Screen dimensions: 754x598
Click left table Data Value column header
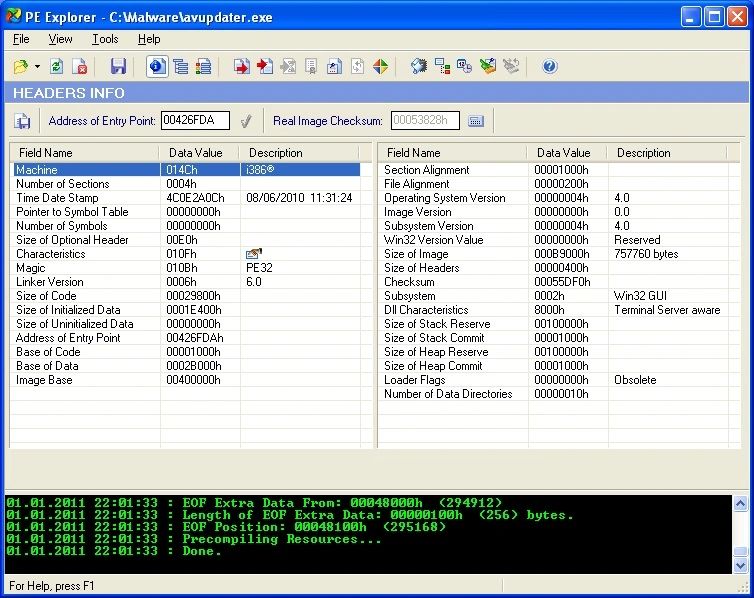pos(199,153)
